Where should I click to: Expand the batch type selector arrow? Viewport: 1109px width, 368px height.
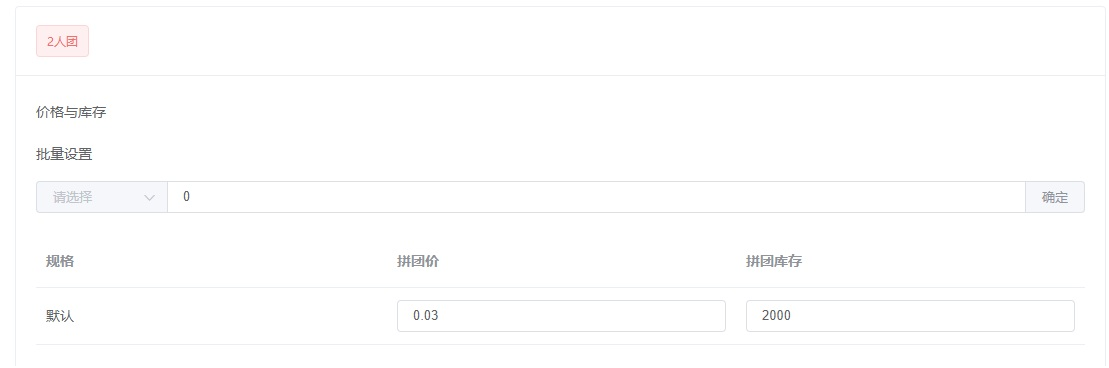click(149, 197)
